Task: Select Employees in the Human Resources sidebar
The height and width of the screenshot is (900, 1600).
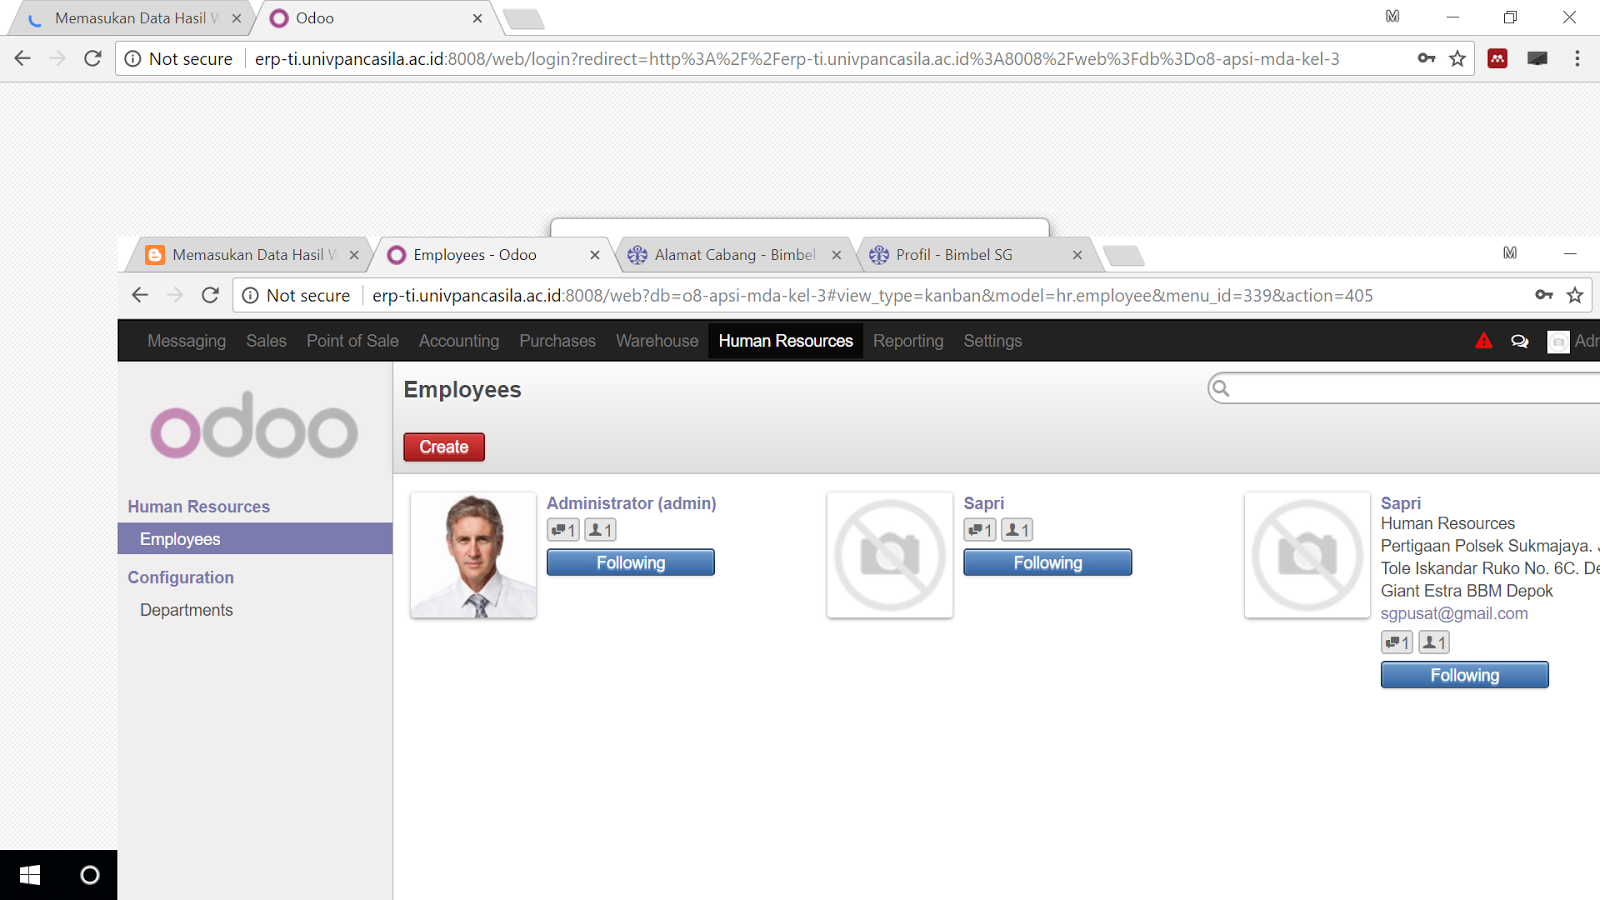Action: 255,539
